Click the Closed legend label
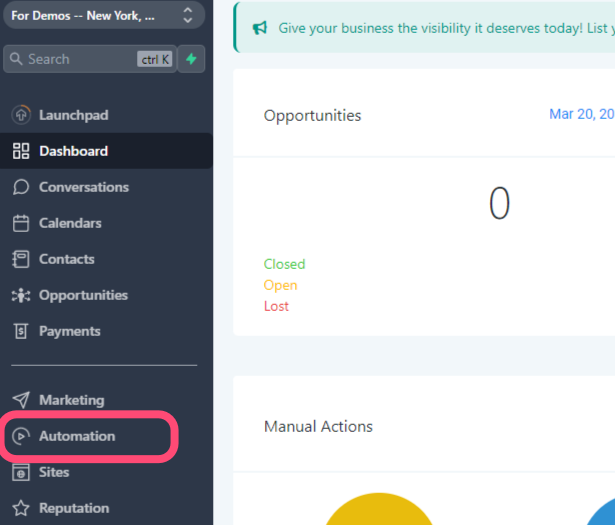Screen dimensions: 615x525 pos(284,264)
